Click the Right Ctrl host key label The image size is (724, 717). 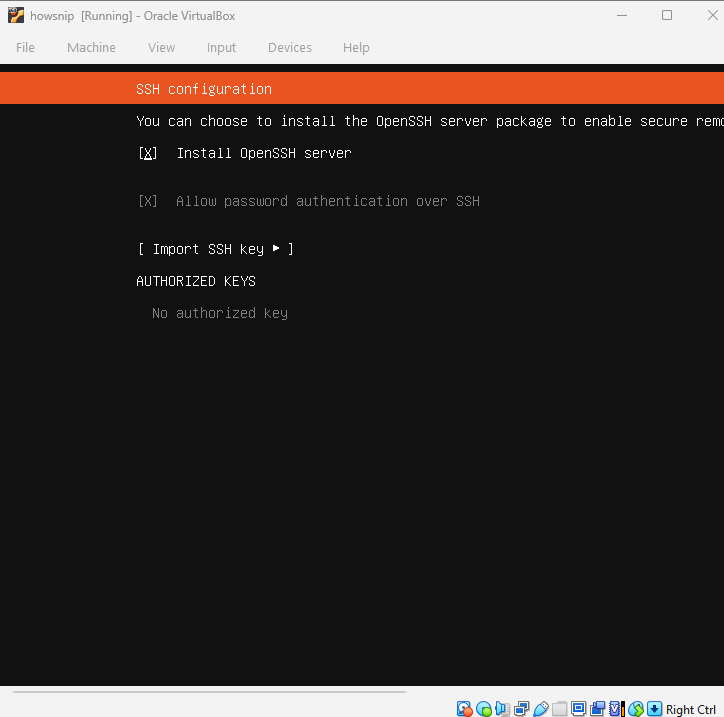(x=691, y=709)
